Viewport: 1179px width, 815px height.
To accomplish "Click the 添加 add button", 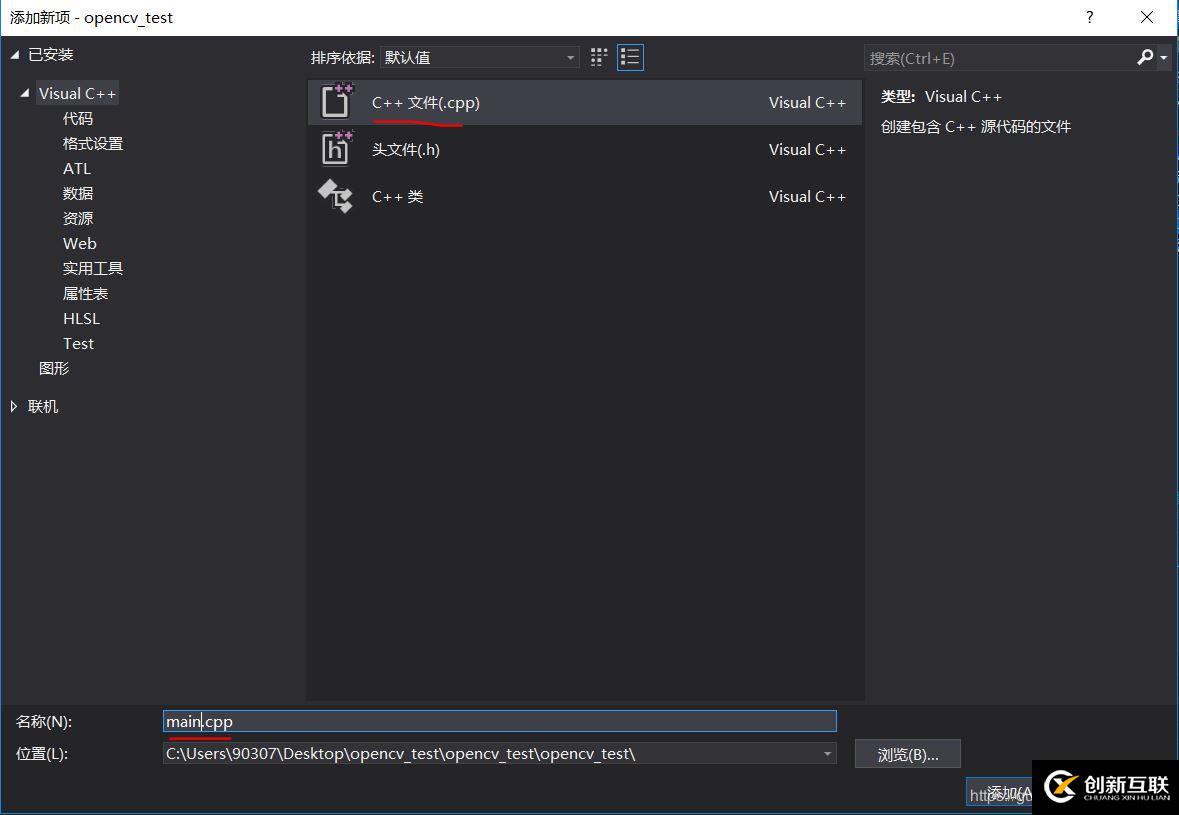I will [x=999, y=792].
